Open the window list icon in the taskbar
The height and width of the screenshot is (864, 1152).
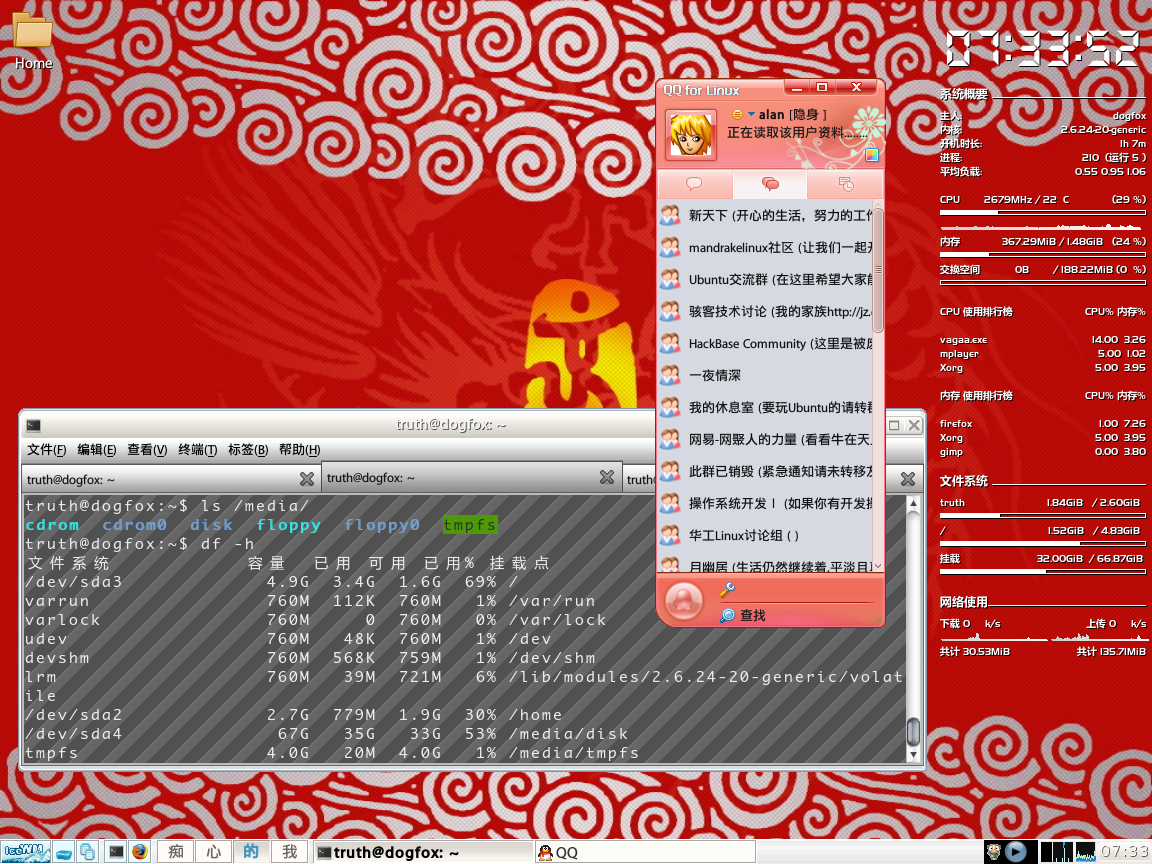[x=87, y=852]
